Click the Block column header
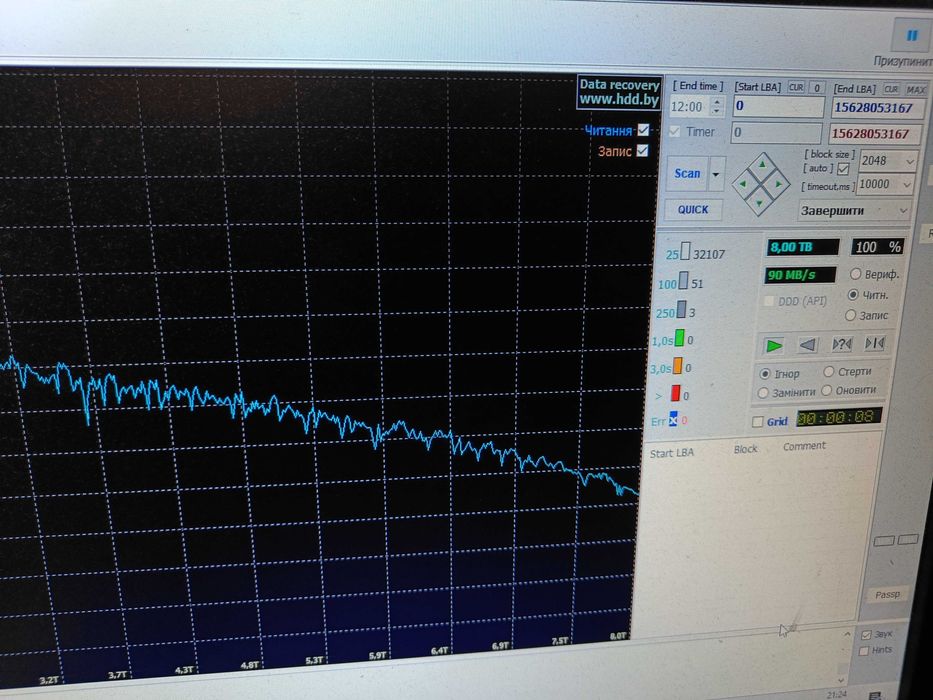Image resolution: width=933 pixels, height=700 pixels. [746, 449]
